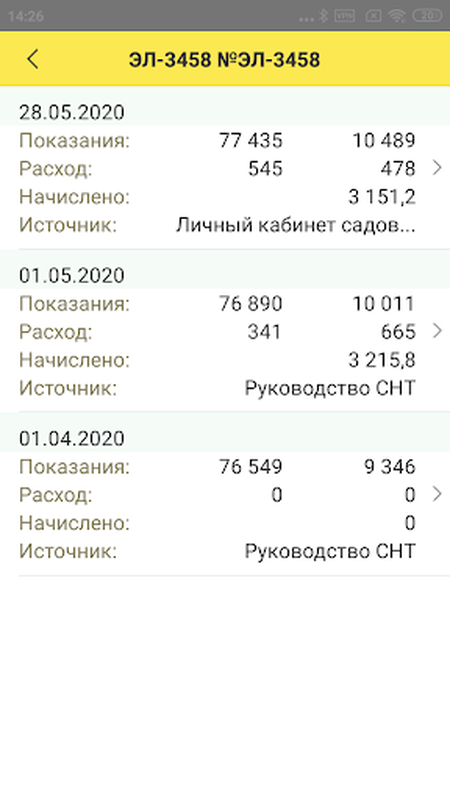450x800 pixels.
Task: Open details chevron for 01.04.2020 reading
Action: (x=437, y=494)
